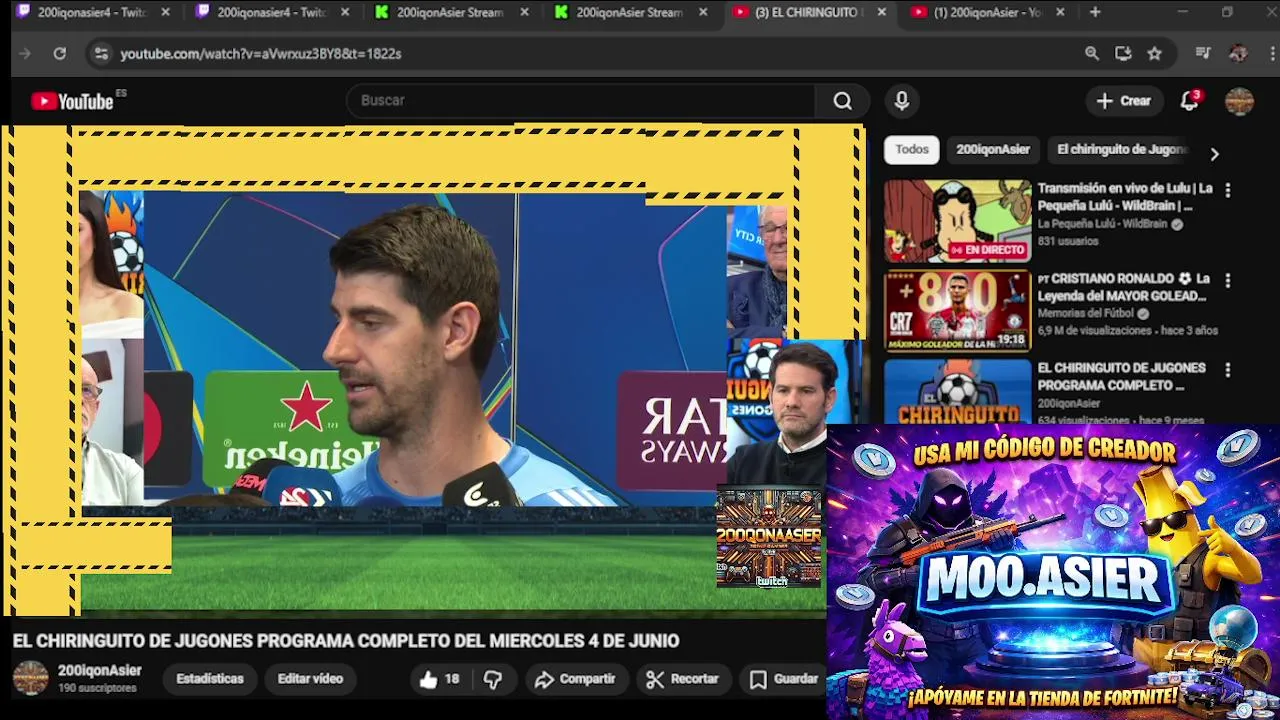The width and height of the screenshot is (1280, 720).
Task: Open the Chiringuito suggested video thumbnail
Action: (957, 391)
